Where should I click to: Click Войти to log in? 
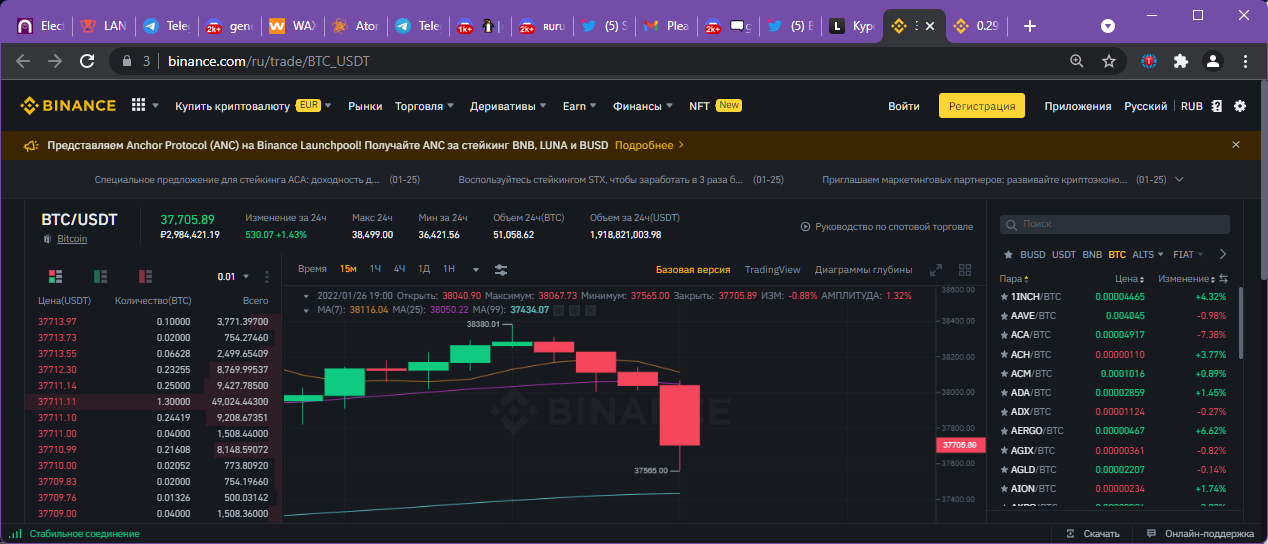click(904, 106)
